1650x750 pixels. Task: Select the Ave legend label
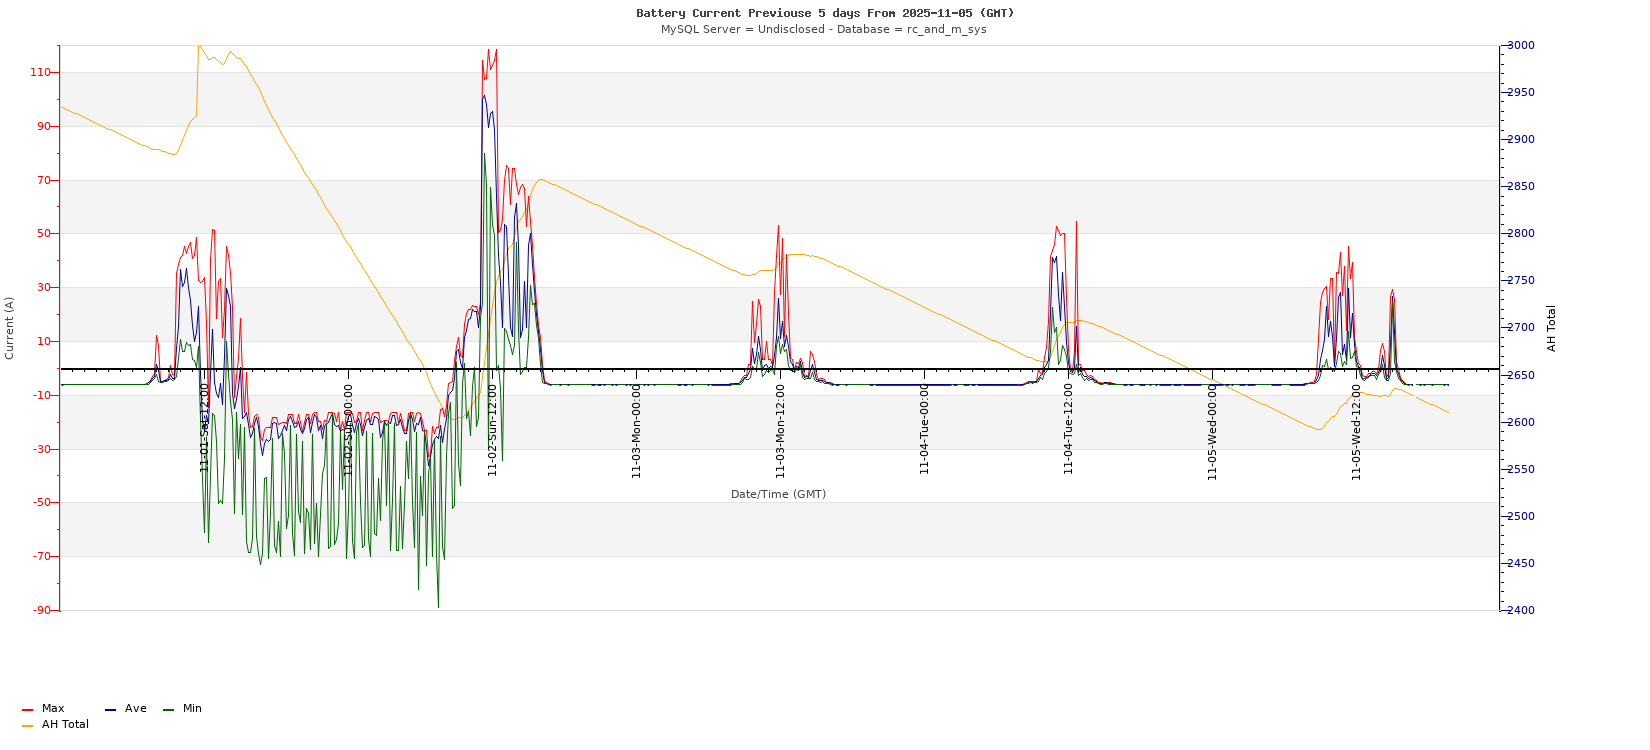click(136, 709)
